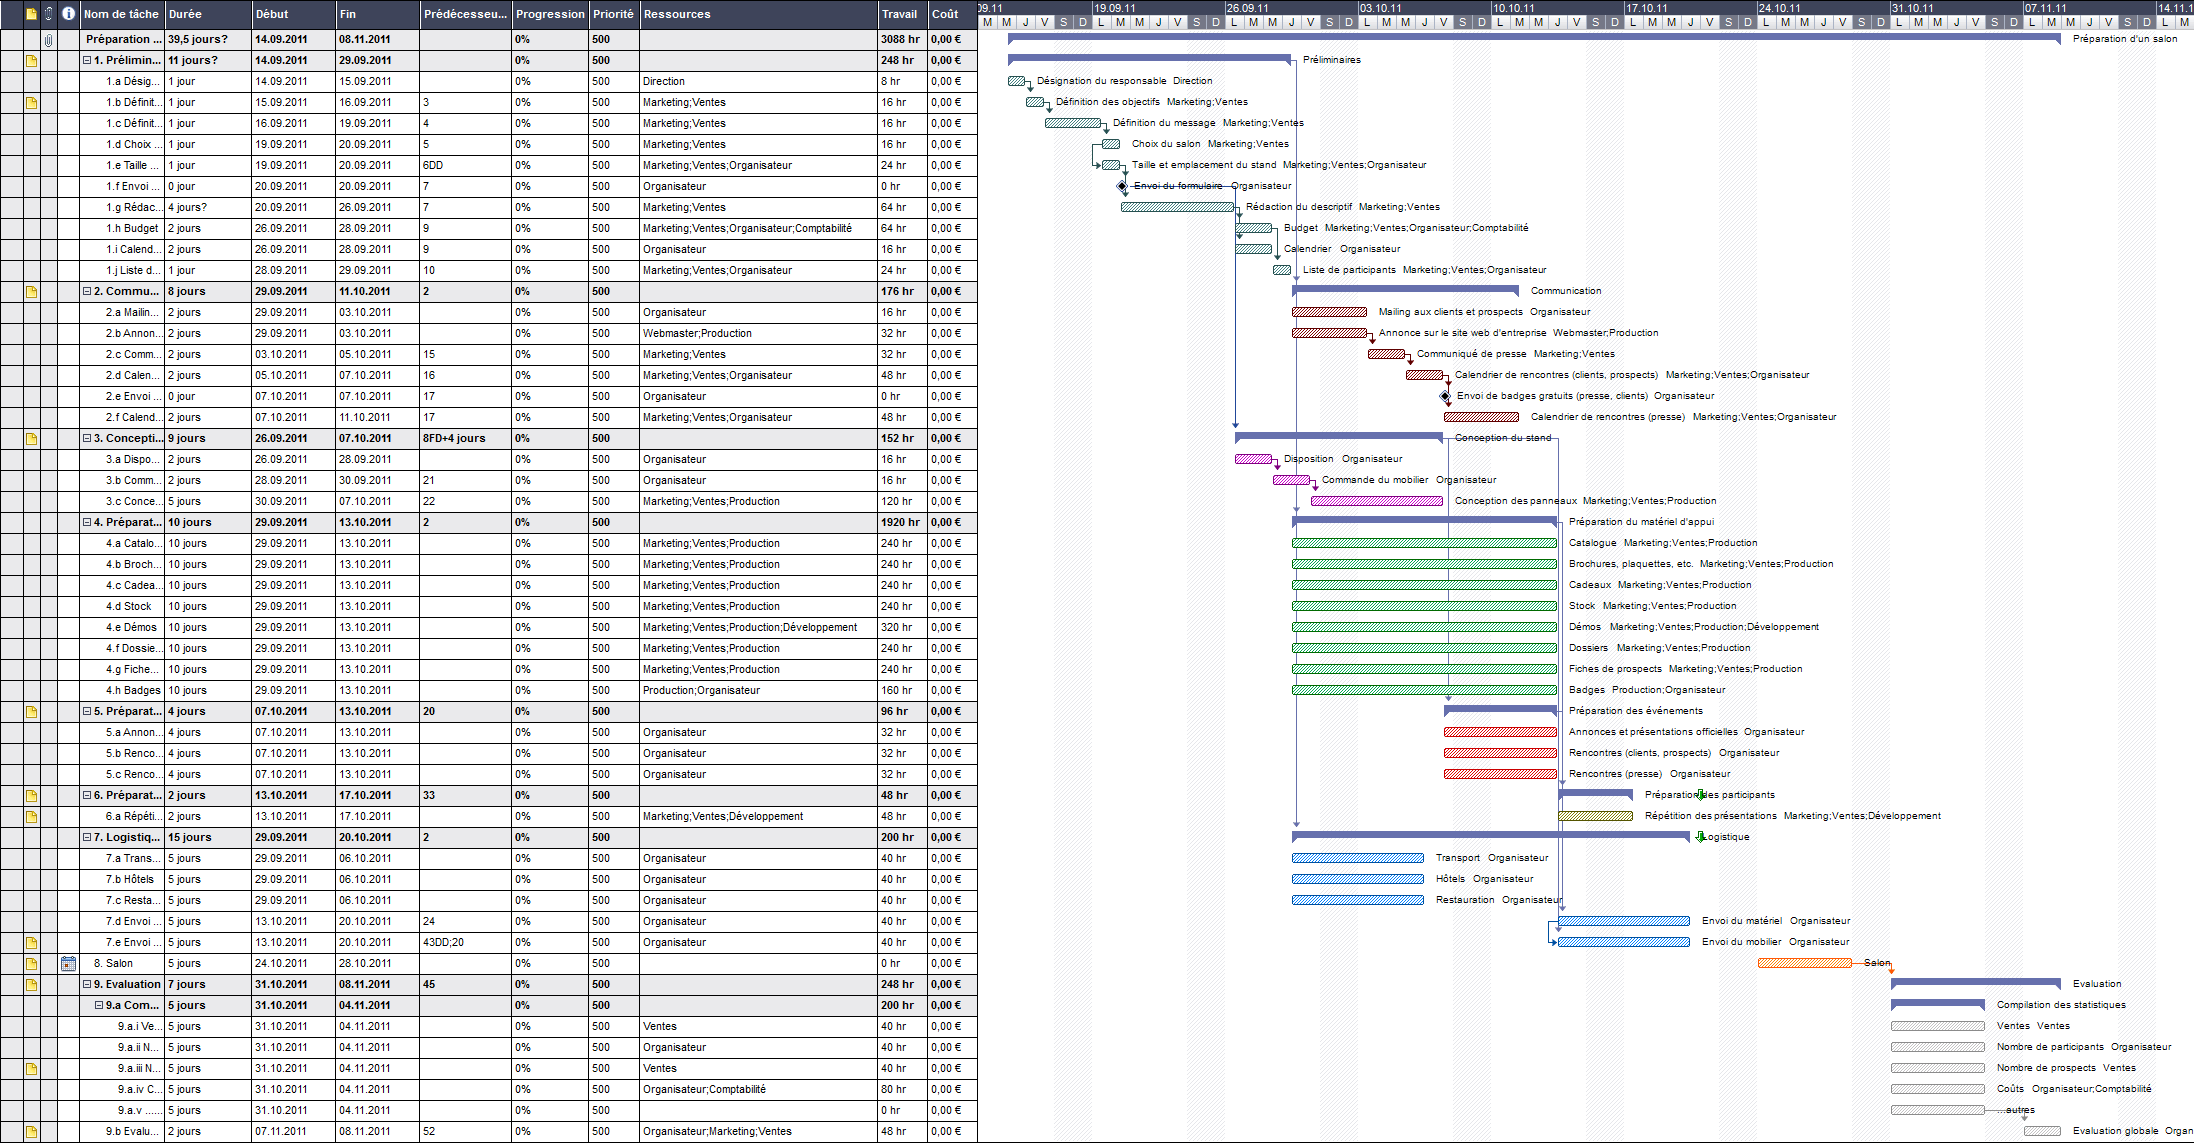Collapse the 6. Préparat... summary task
This screenshot has width=2194, height=1143.
(x=87, y=796)
